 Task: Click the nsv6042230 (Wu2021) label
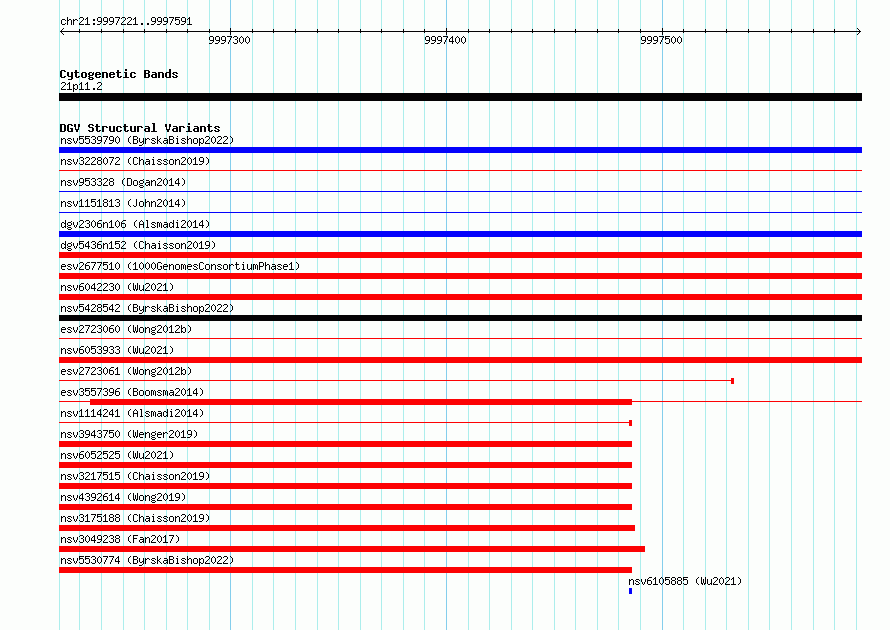(117, 287)
